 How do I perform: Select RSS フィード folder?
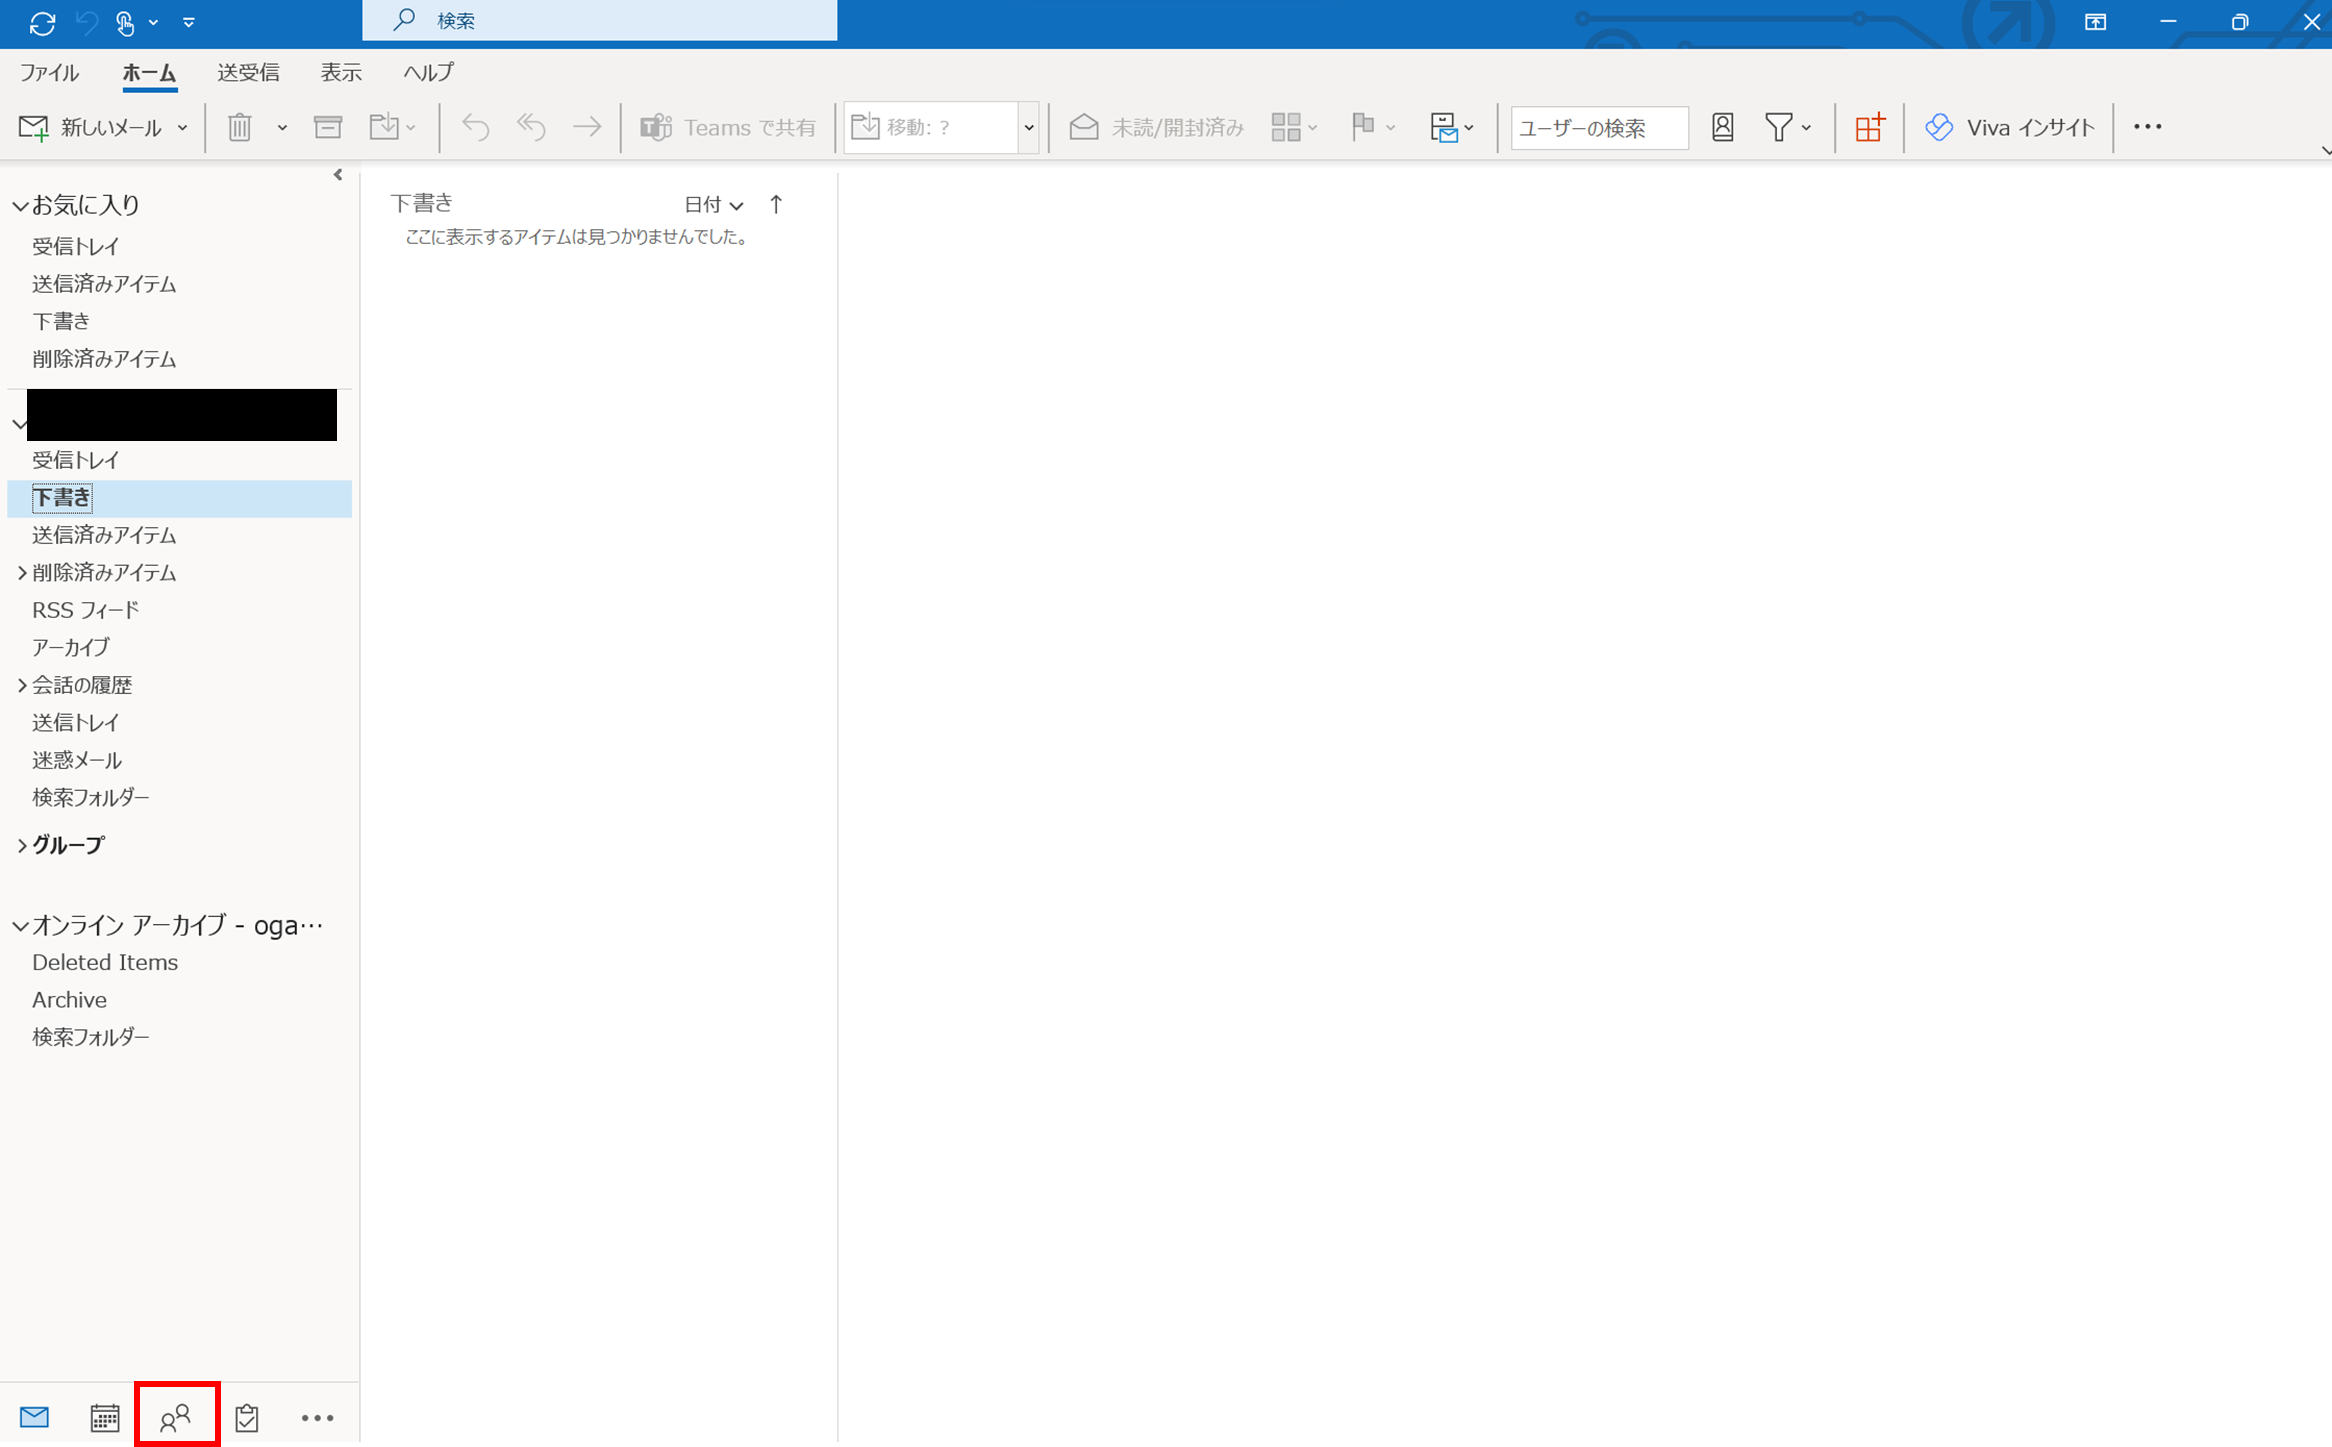click(x=85, y=610)
